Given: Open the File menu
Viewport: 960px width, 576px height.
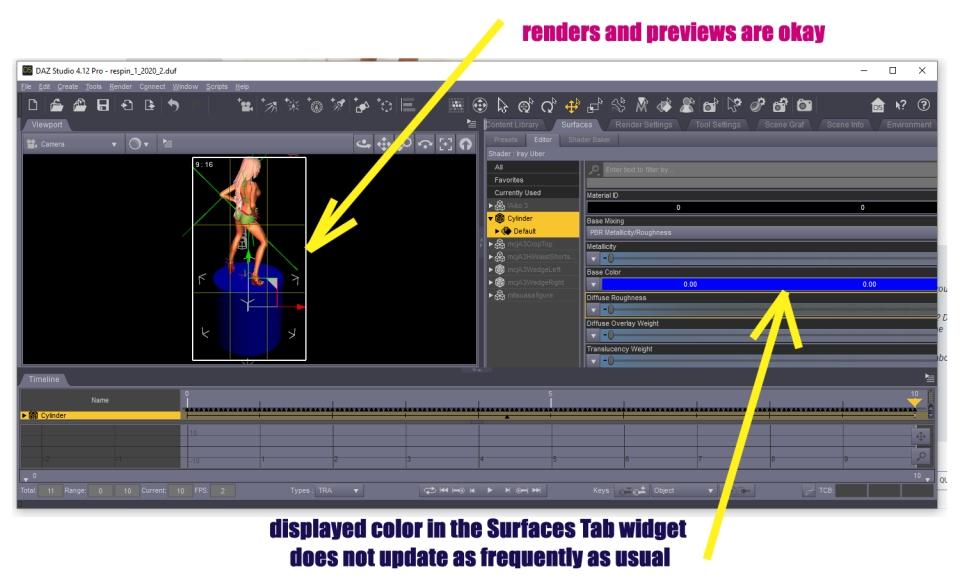Looking at the screenshot, I should point(26,87).
